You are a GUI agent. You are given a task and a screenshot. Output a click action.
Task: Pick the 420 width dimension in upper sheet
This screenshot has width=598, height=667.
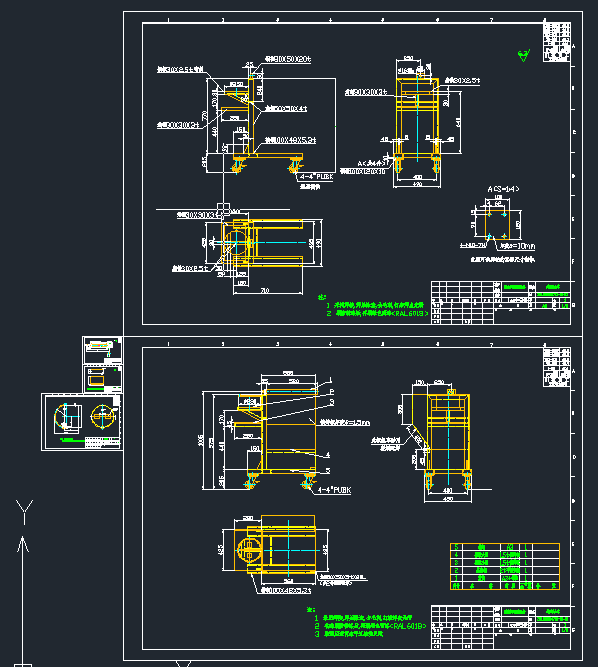[x=418, y=185]
